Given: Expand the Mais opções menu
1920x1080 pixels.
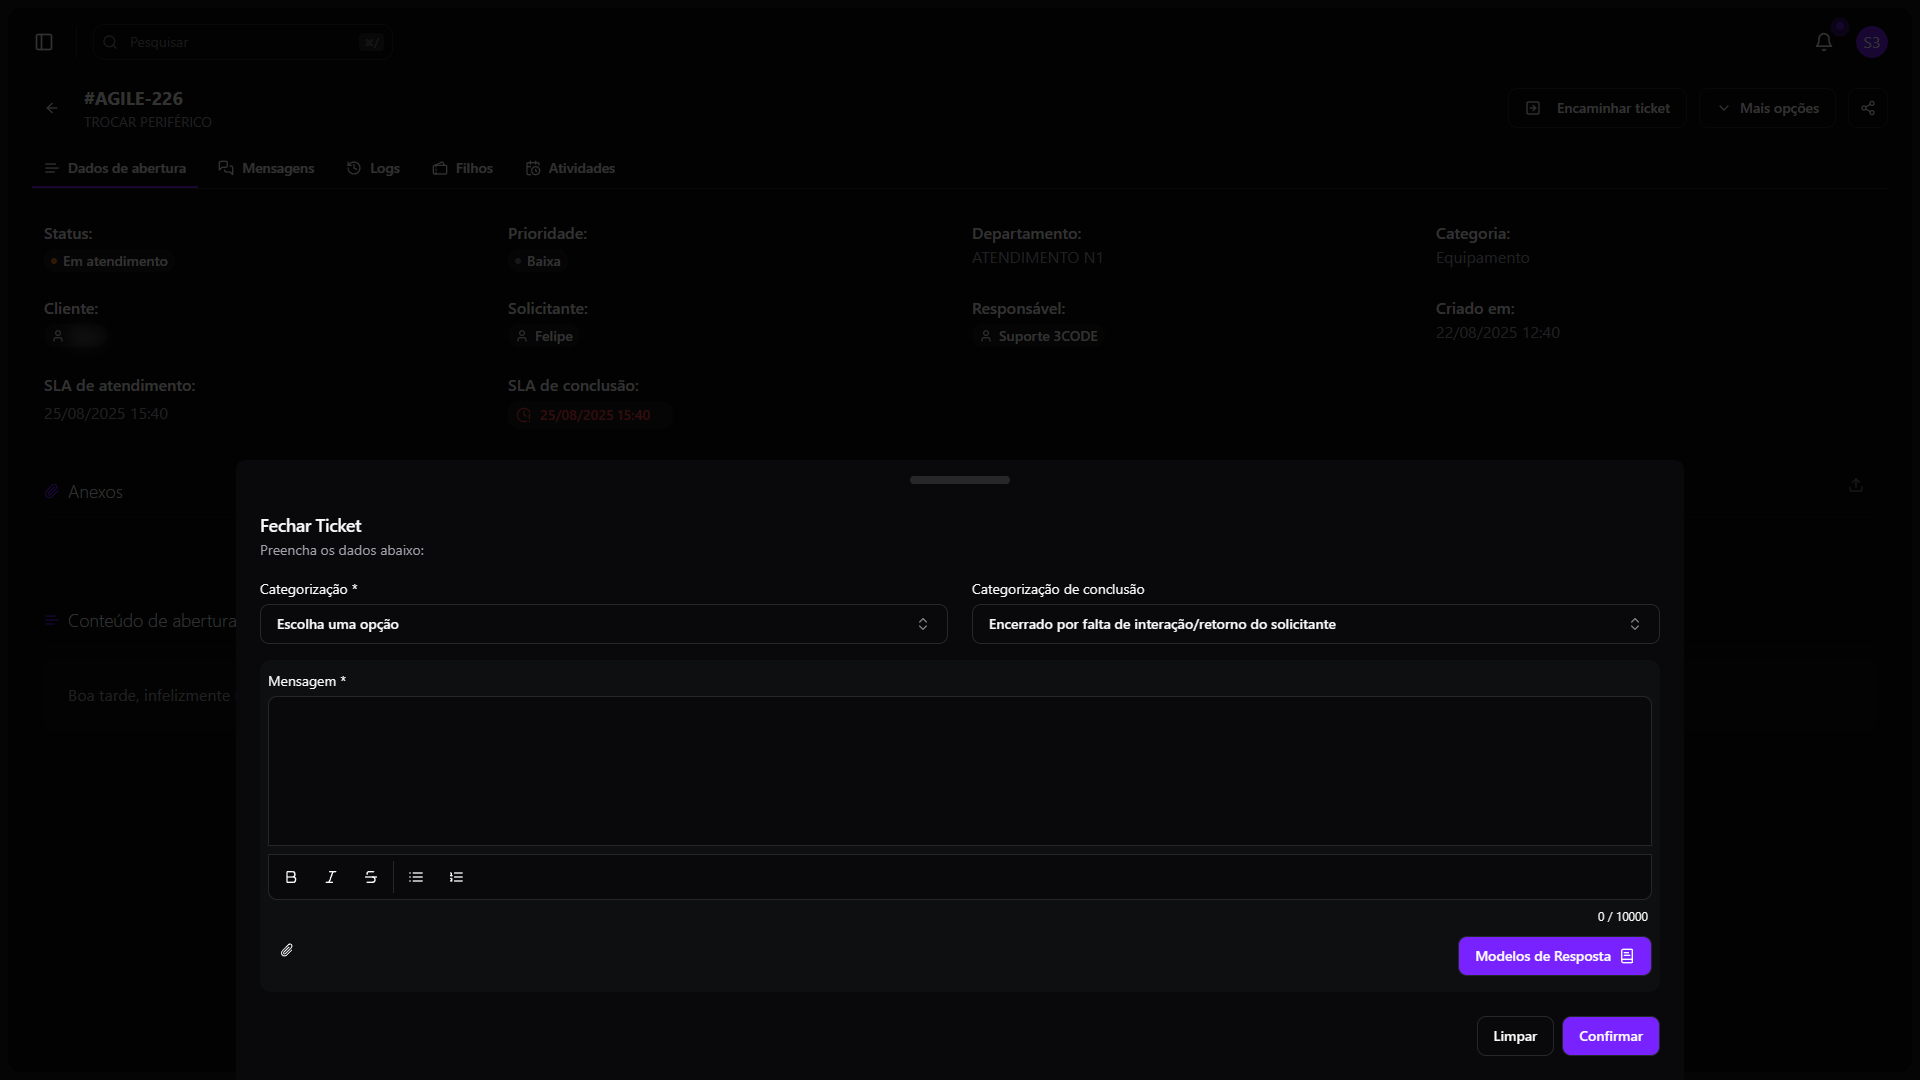Looking at the screenshot, I should (1768, 108).
